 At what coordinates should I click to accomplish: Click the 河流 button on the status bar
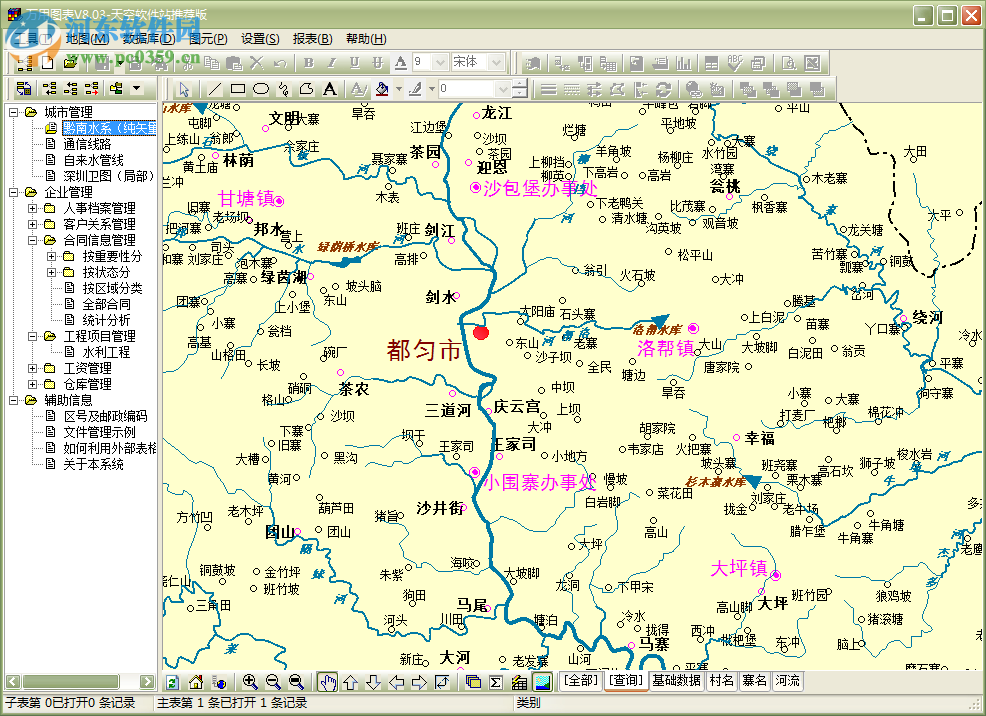pos(789,682)
